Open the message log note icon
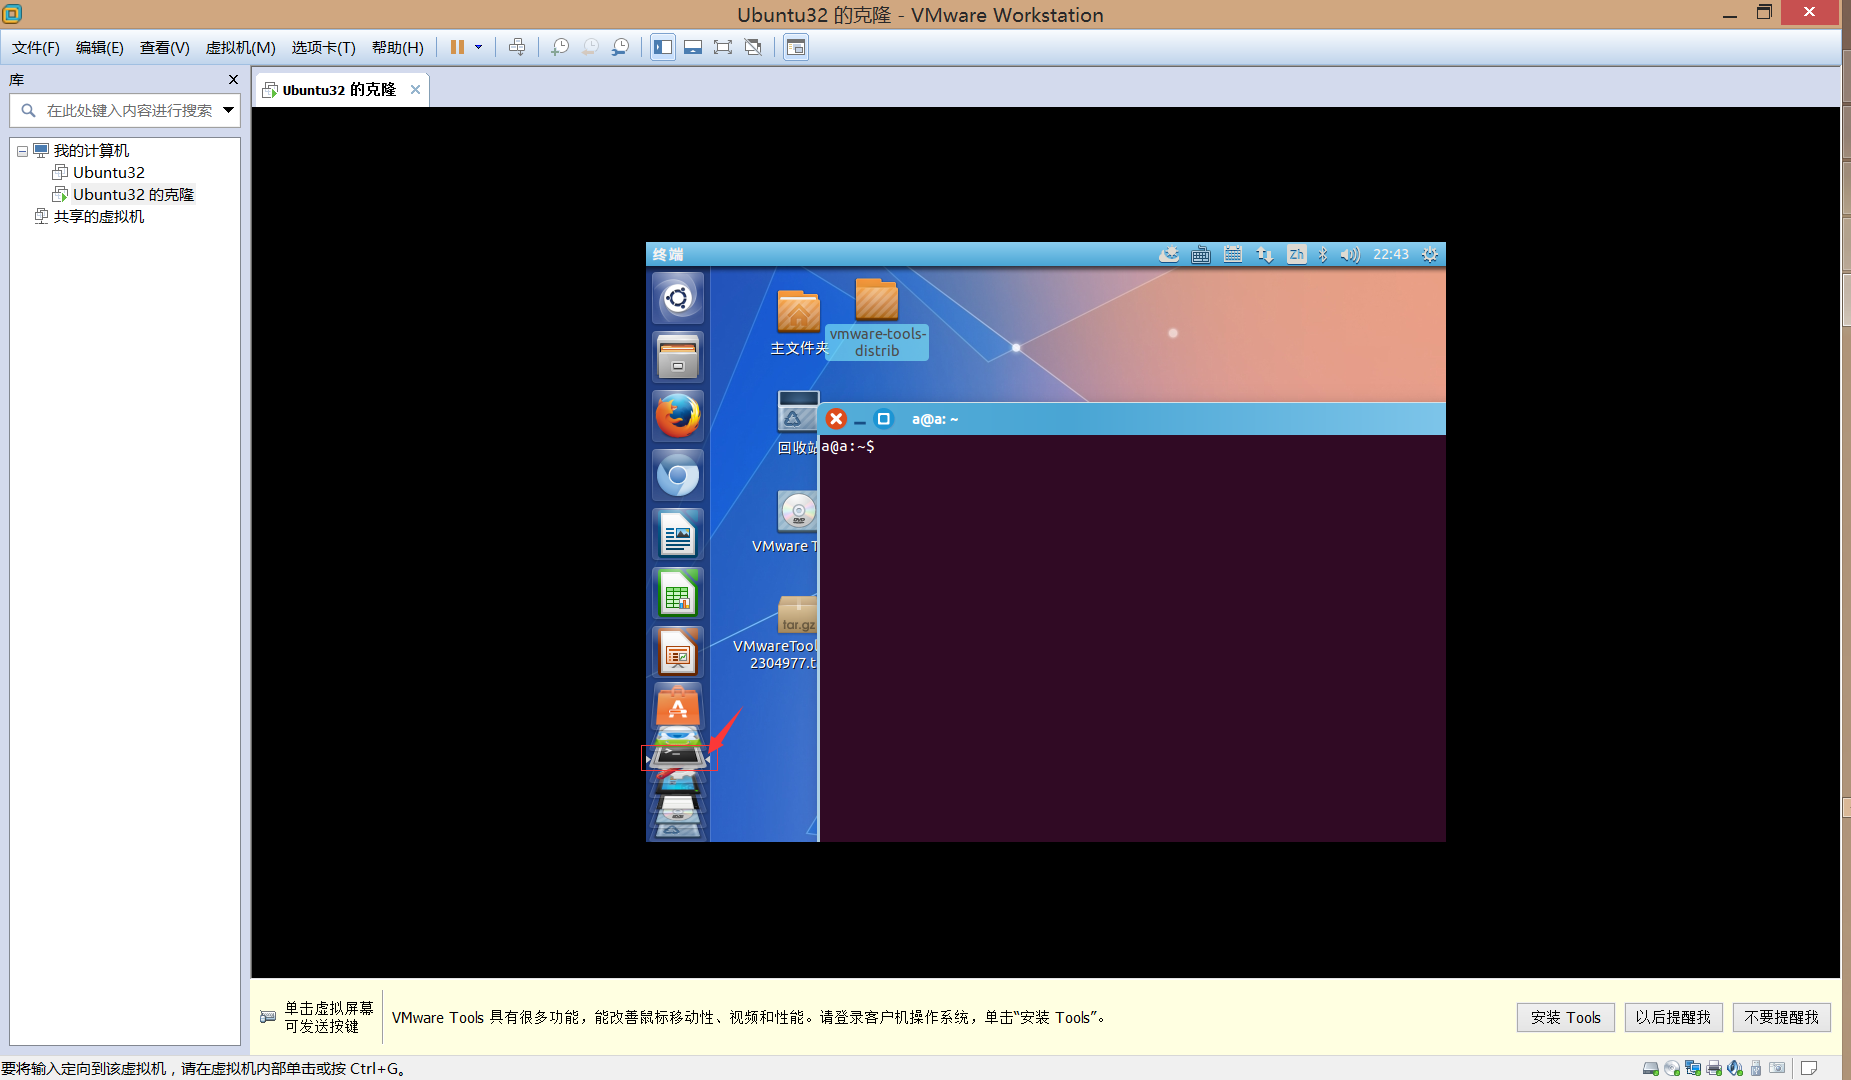Image resolution: width=1851 pixels, height=1080 pixels. [x=1809, y=1069]
